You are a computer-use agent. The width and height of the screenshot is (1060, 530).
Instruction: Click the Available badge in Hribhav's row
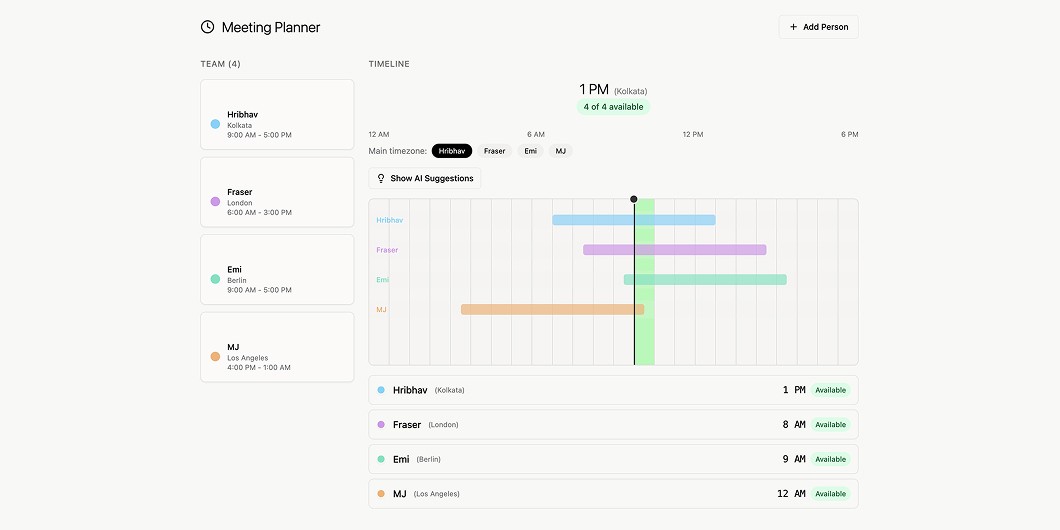(x=830, y=390)
